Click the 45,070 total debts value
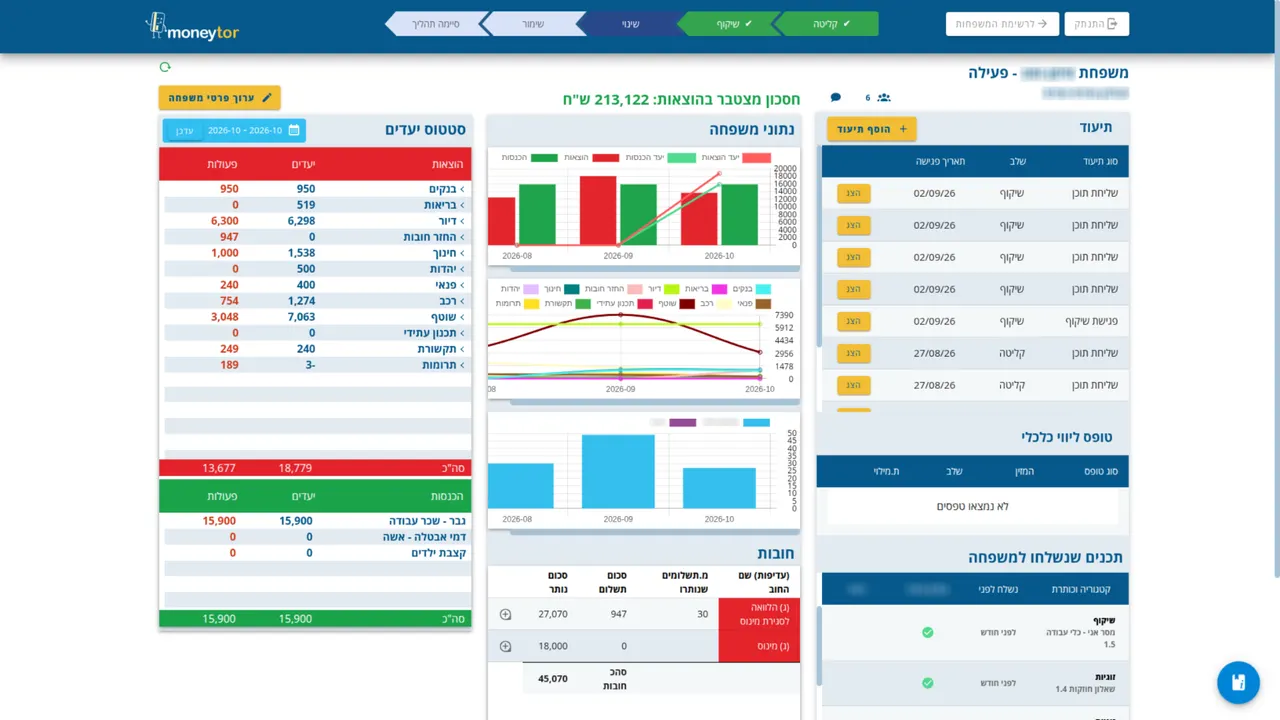This screenshot has height=720, width=1280. tap(553, 679)
